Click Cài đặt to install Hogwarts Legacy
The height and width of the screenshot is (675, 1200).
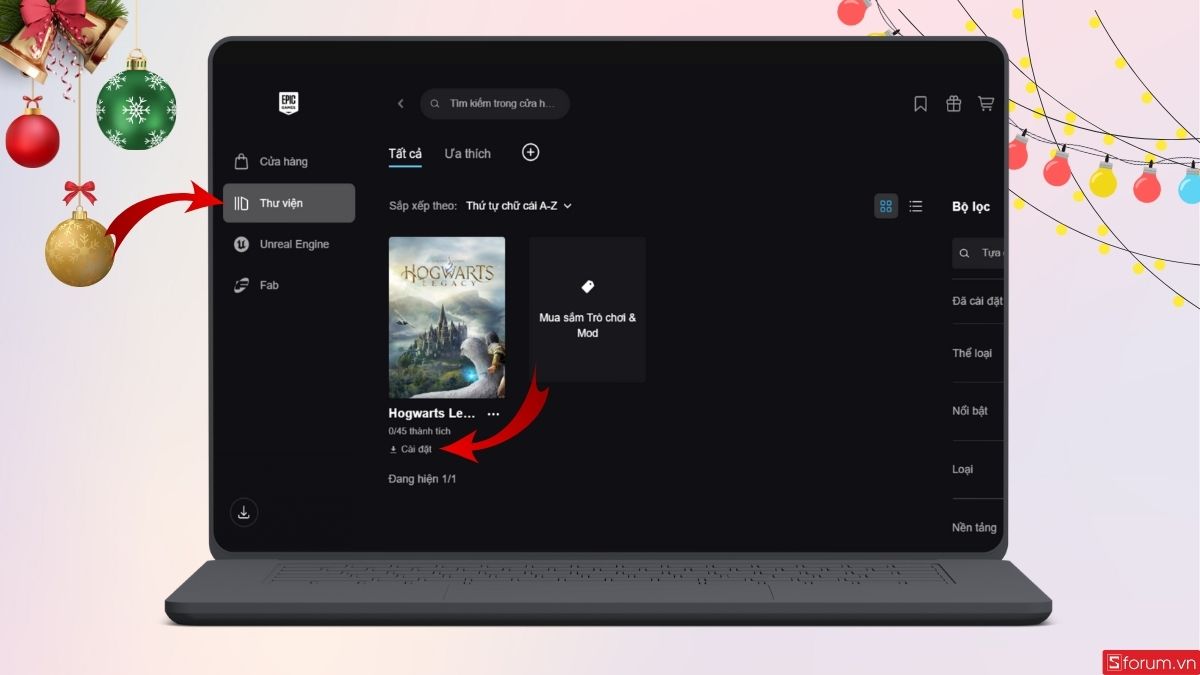411,449
